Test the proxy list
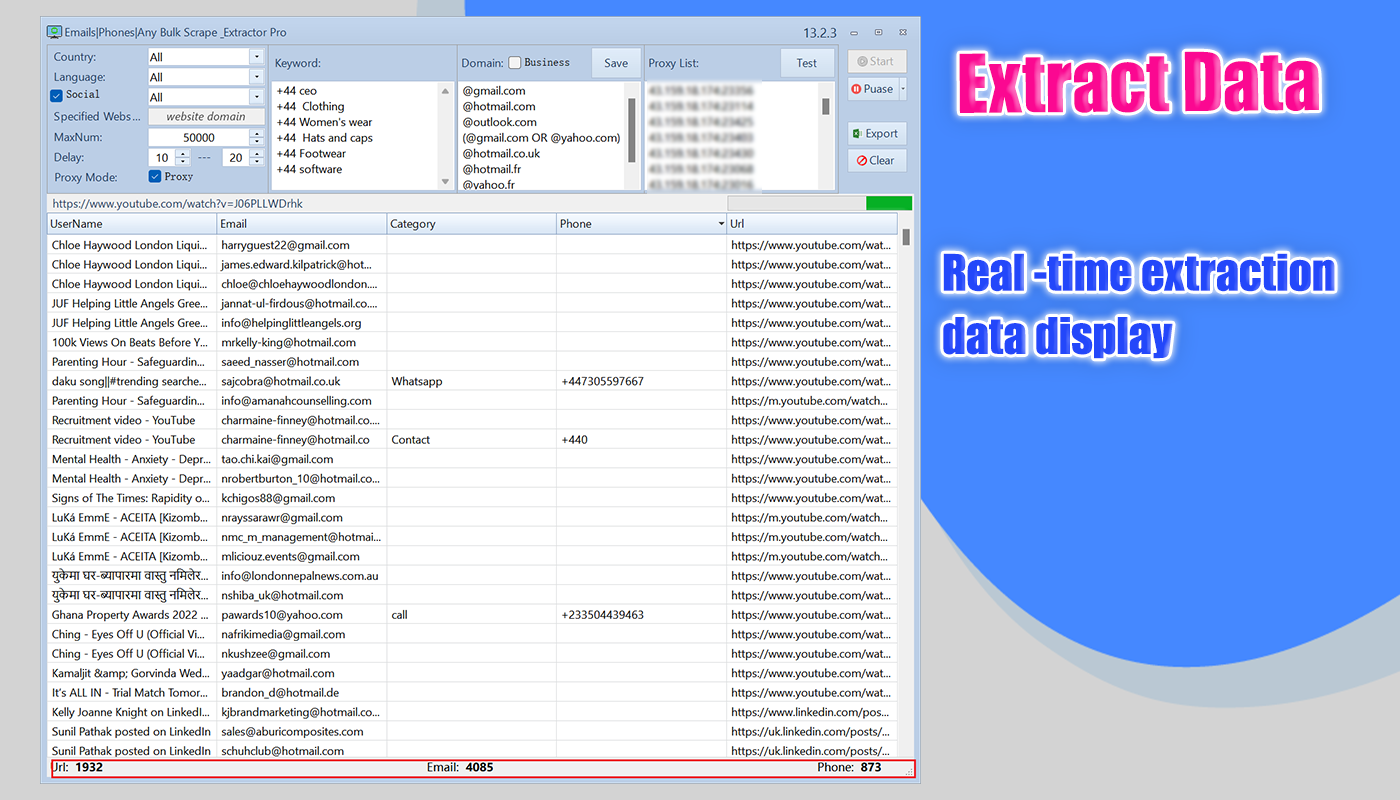1400x800 pixels. 806,63
